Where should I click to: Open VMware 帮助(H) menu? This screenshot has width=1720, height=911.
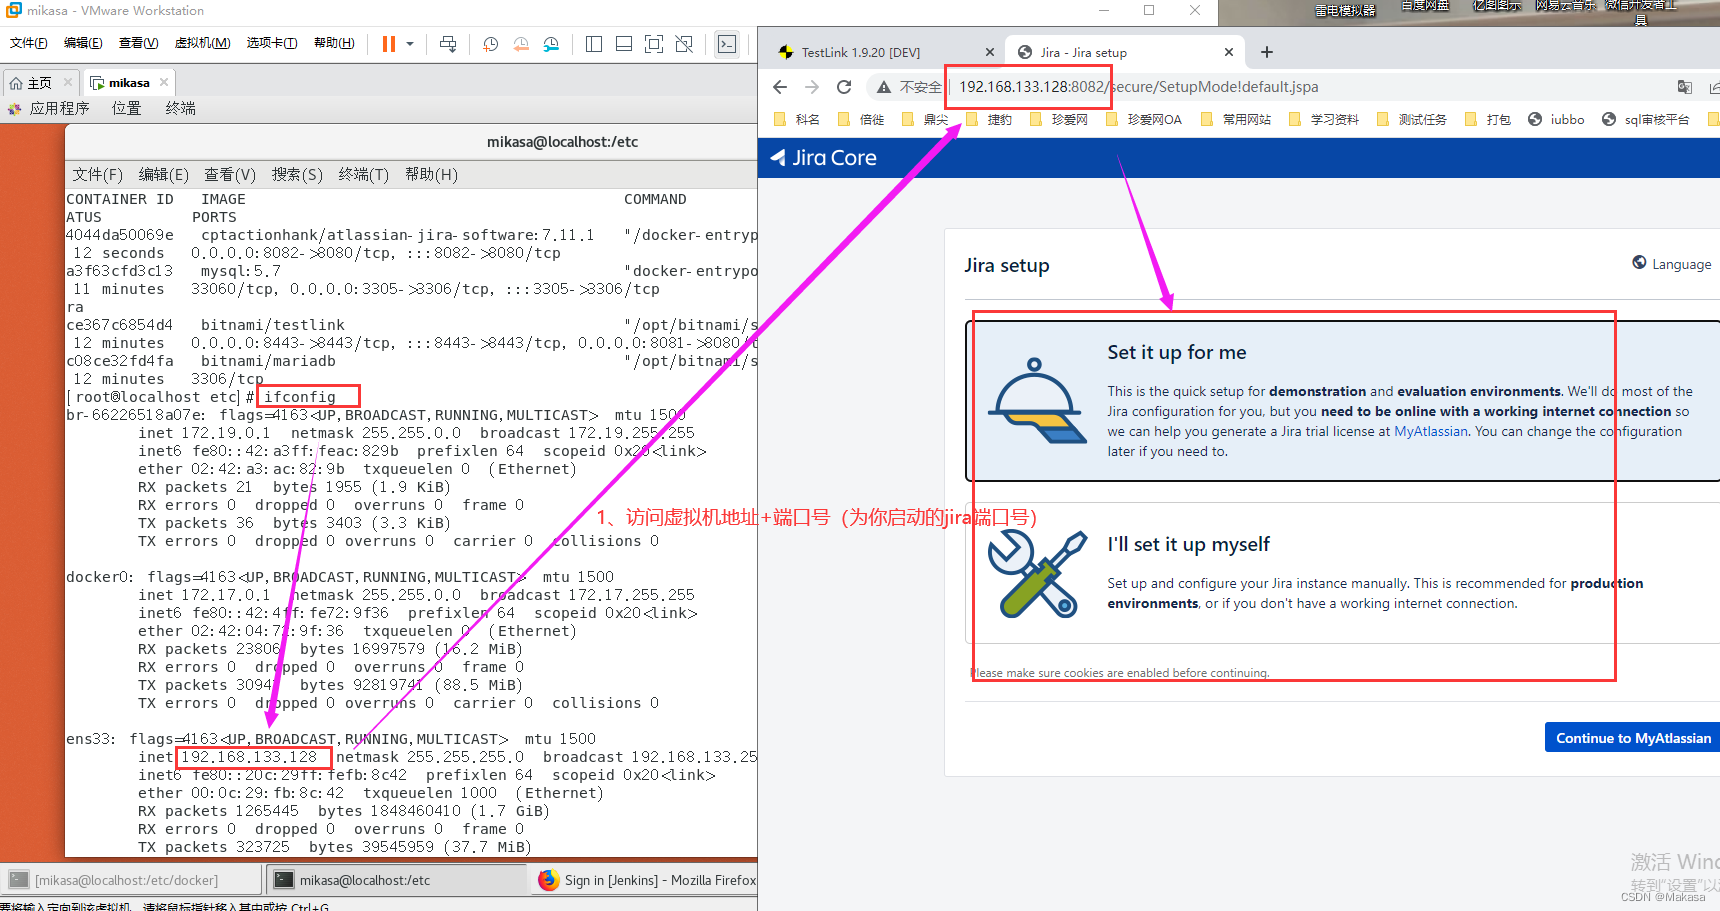click(334, 43)
